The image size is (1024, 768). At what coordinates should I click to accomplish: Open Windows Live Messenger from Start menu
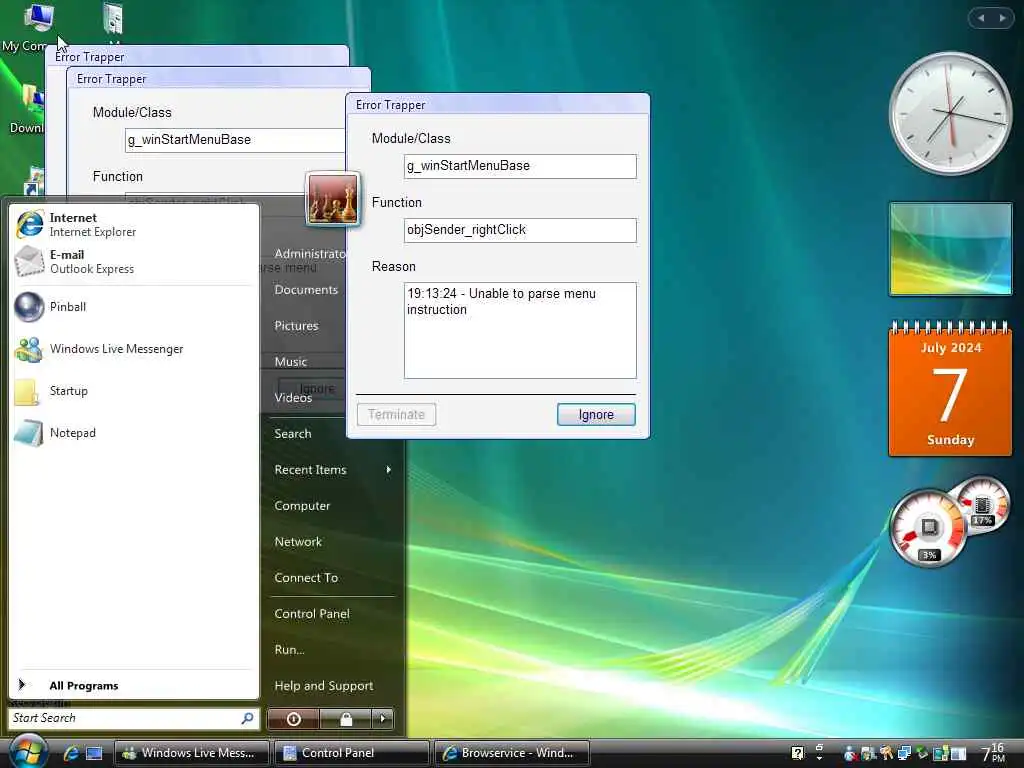133,349
